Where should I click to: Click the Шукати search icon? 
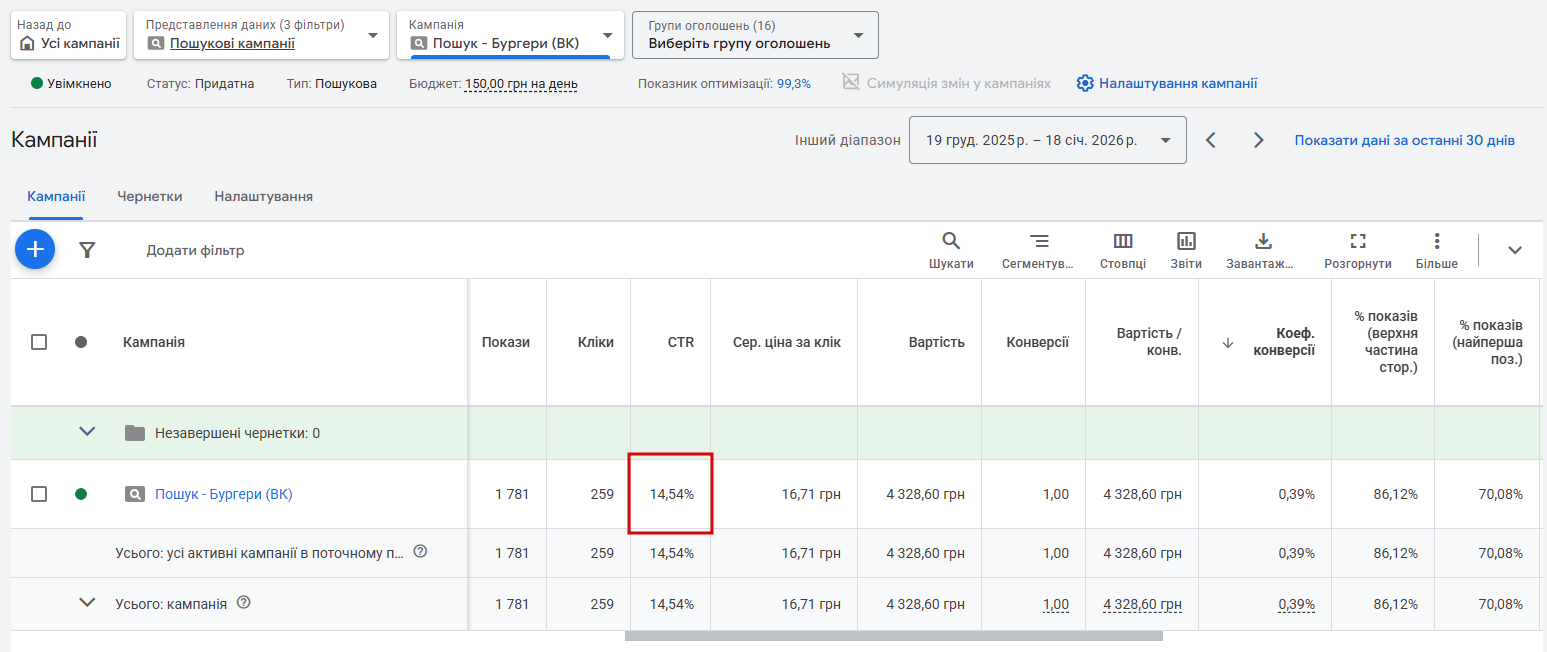point(950,249)
